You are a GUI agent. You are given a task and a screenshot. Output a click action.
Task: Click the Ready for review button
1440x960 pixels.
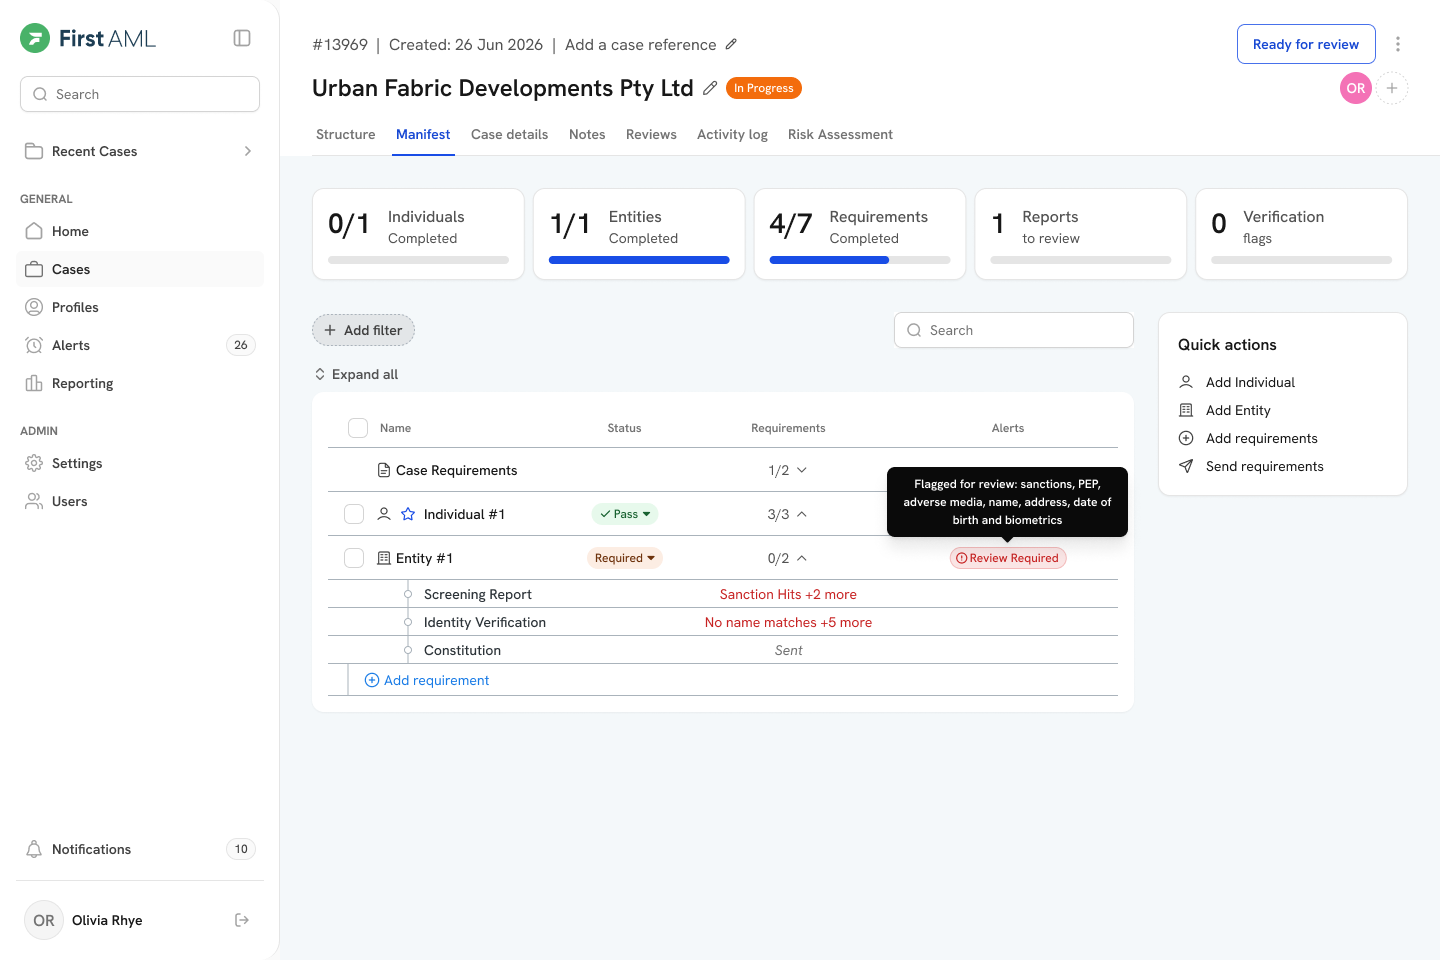tap(1306, 44)
